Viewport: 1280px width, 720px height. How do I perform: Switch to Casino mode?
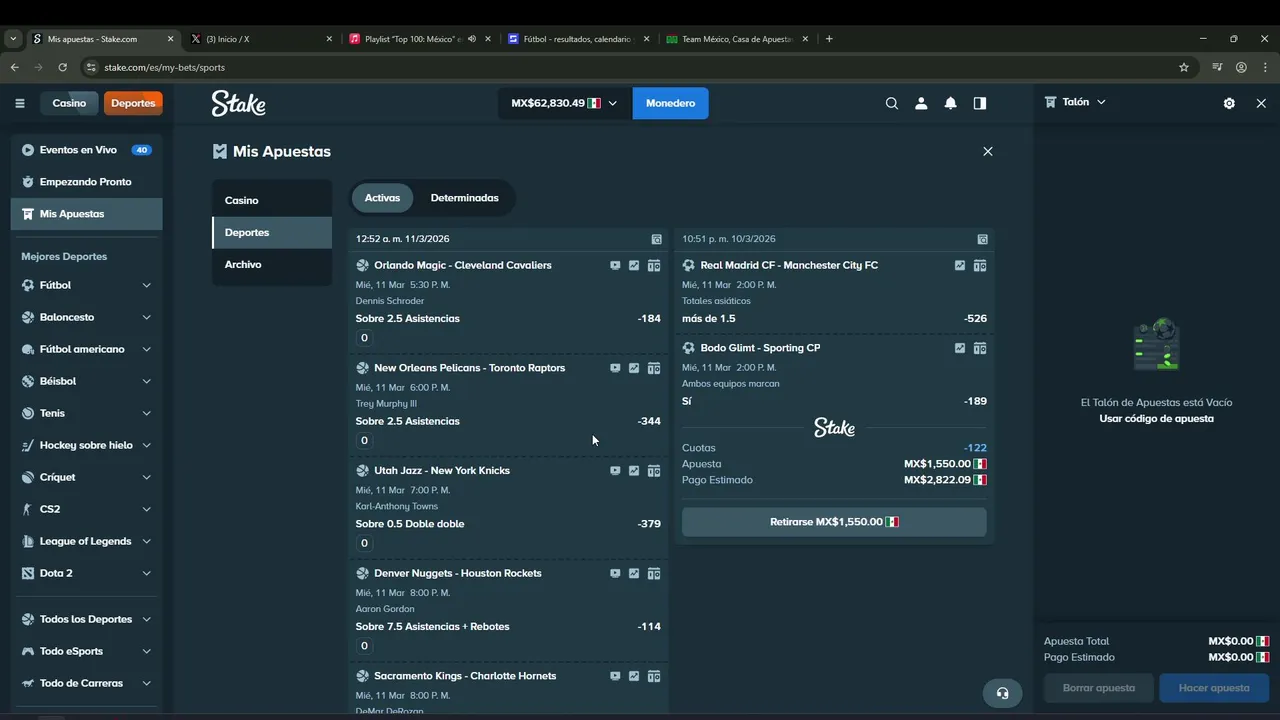coord(69,103)
